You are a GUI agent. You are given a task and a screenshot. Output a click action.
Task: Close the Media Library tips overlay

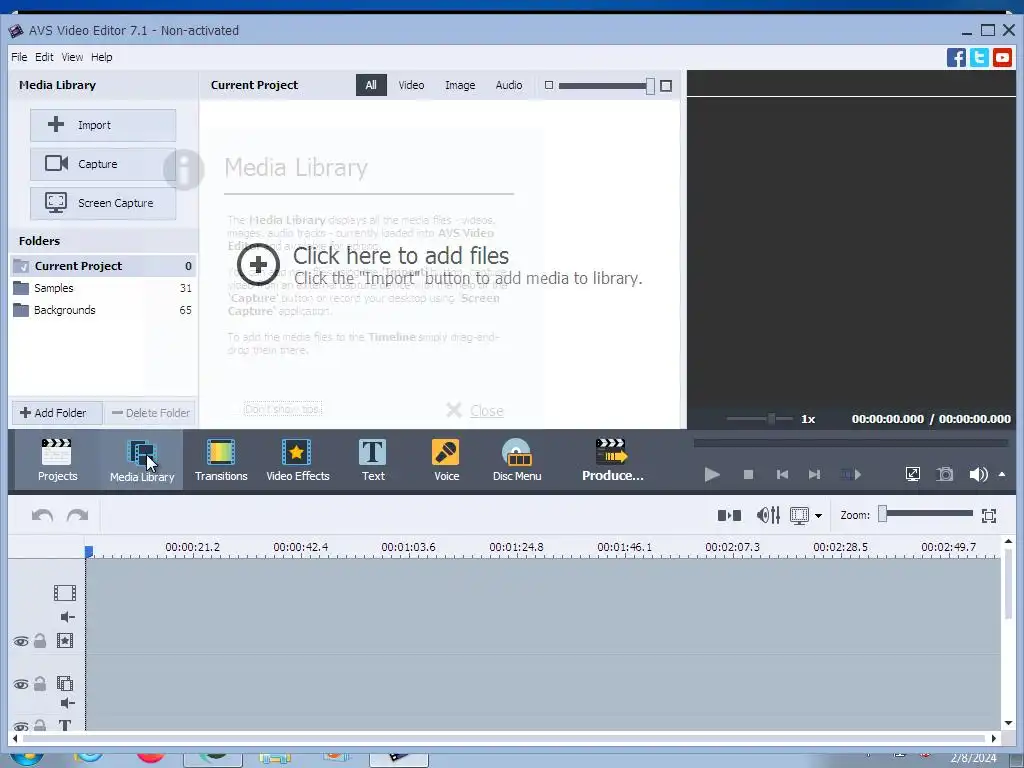475,411
